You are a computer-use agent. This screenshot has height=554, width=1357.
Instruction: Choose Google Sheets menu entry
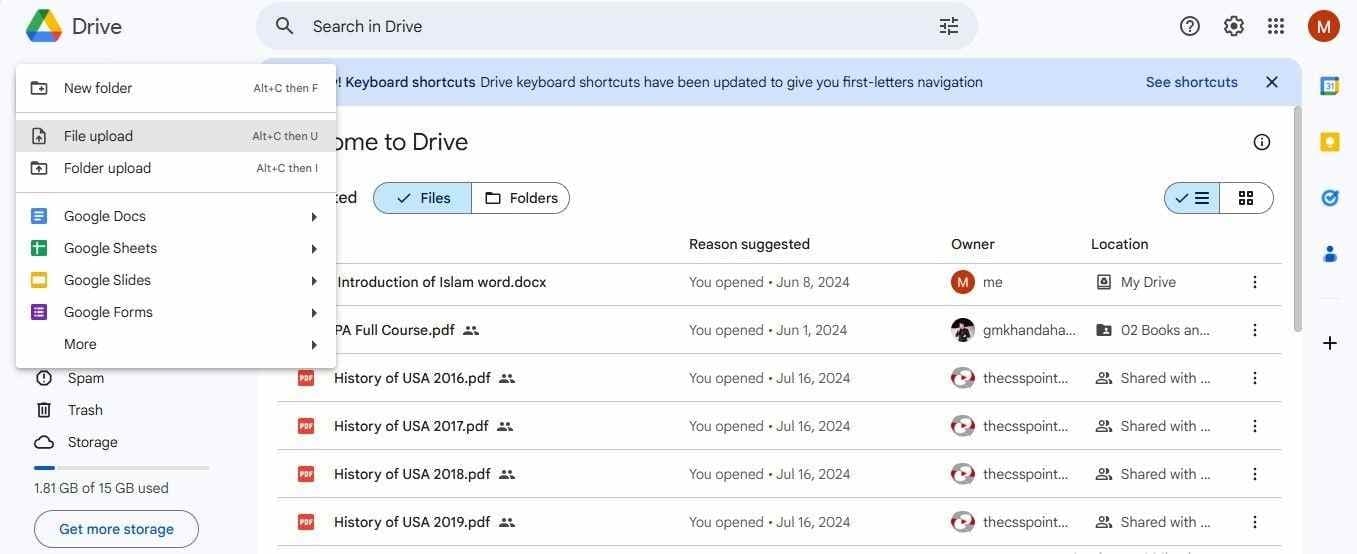[176, 248]
